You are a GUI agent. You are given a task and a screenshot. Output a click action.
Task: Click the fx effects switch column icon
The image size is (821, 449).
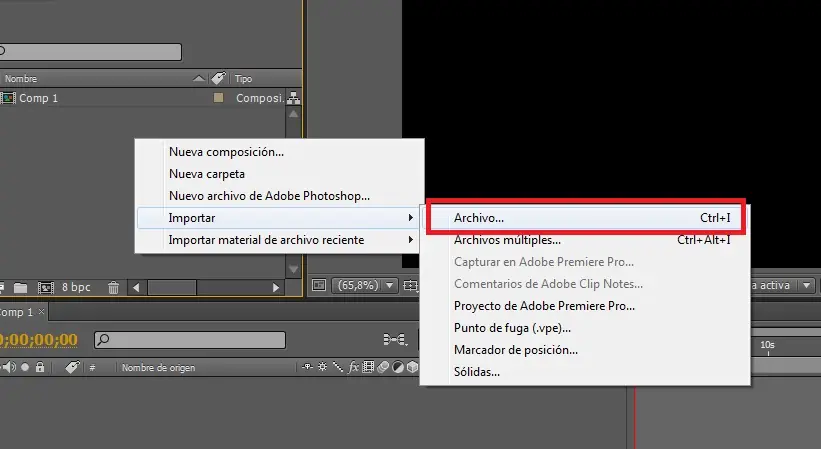pos(353,367)
